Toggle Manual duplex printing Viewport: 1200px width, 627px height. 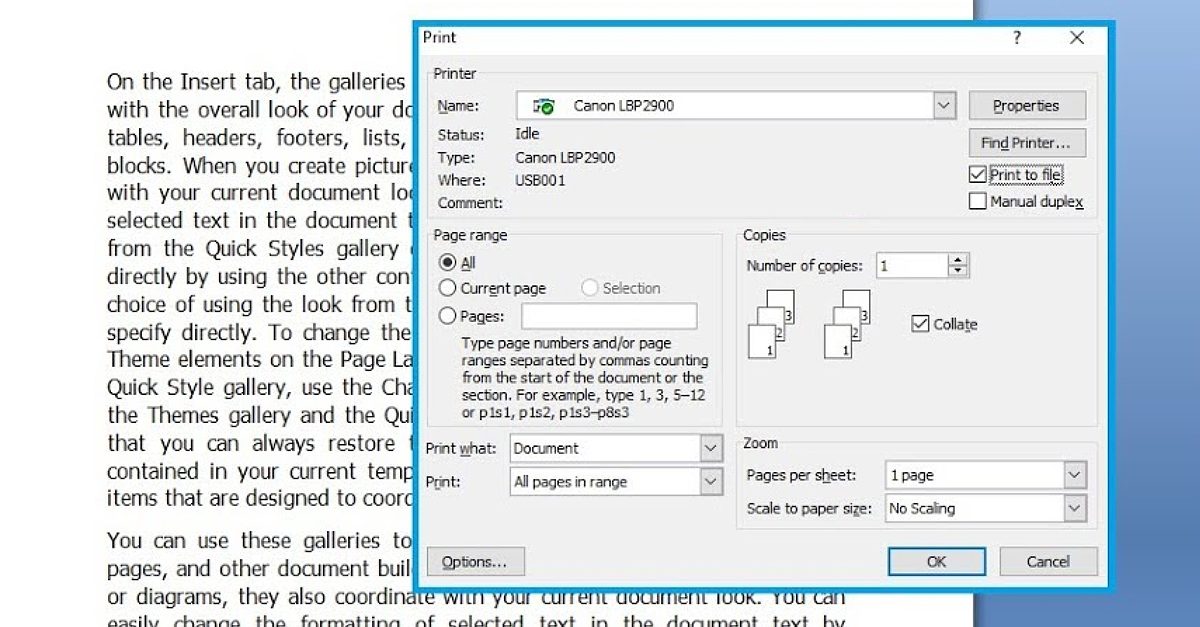[977, 201]
